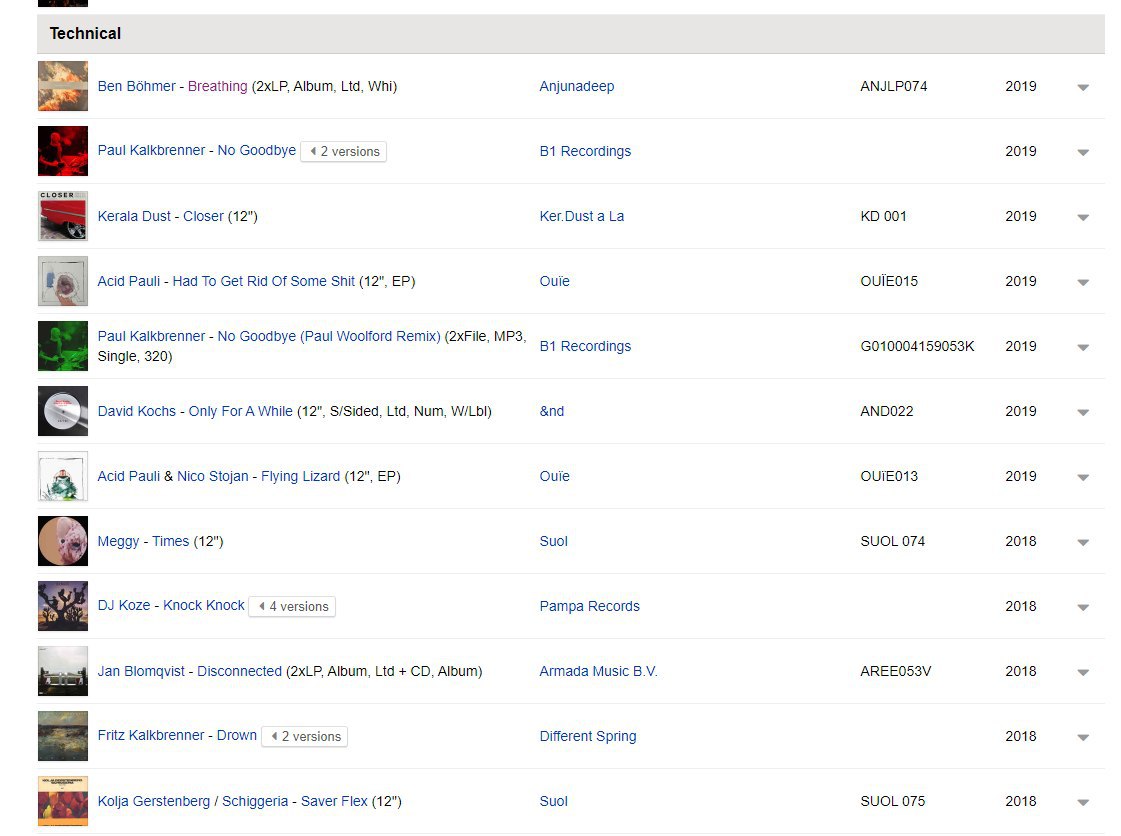Open Saver Flex cover thumbnail
The width and height of the screenshot is (1121, 836).
coord(63,802)
